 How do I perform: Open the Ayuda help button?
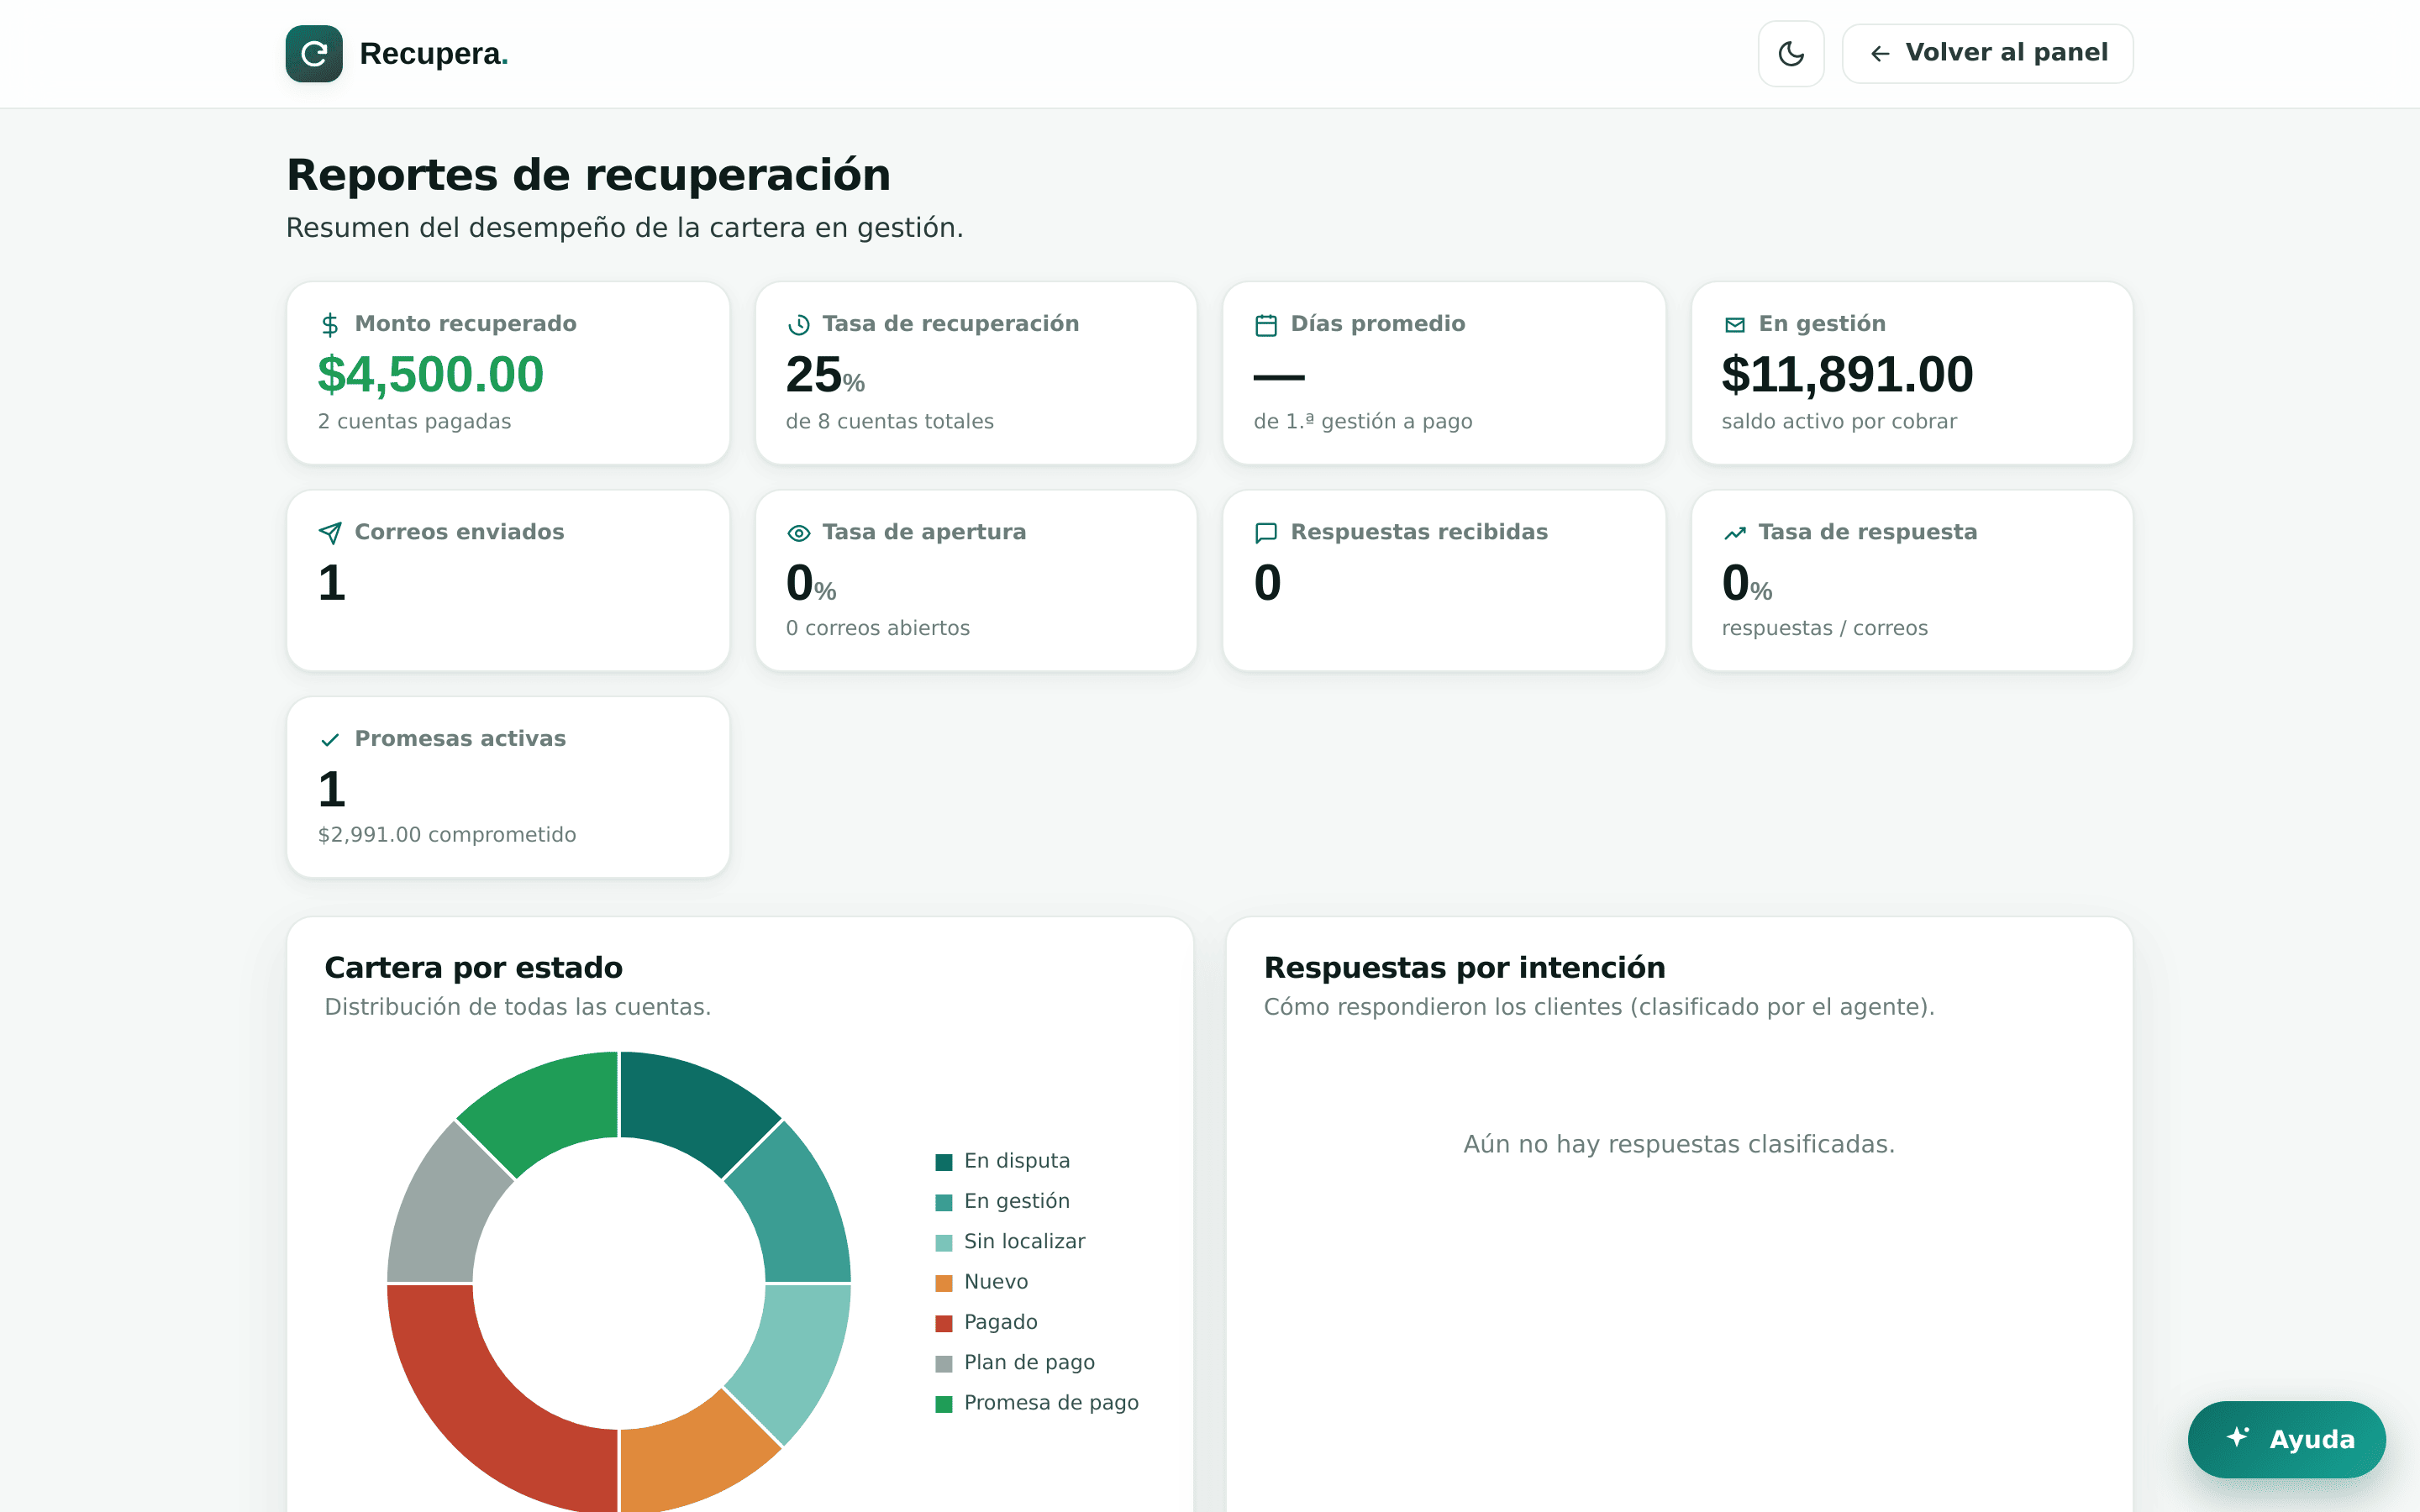click(x=2286, y=1439)
